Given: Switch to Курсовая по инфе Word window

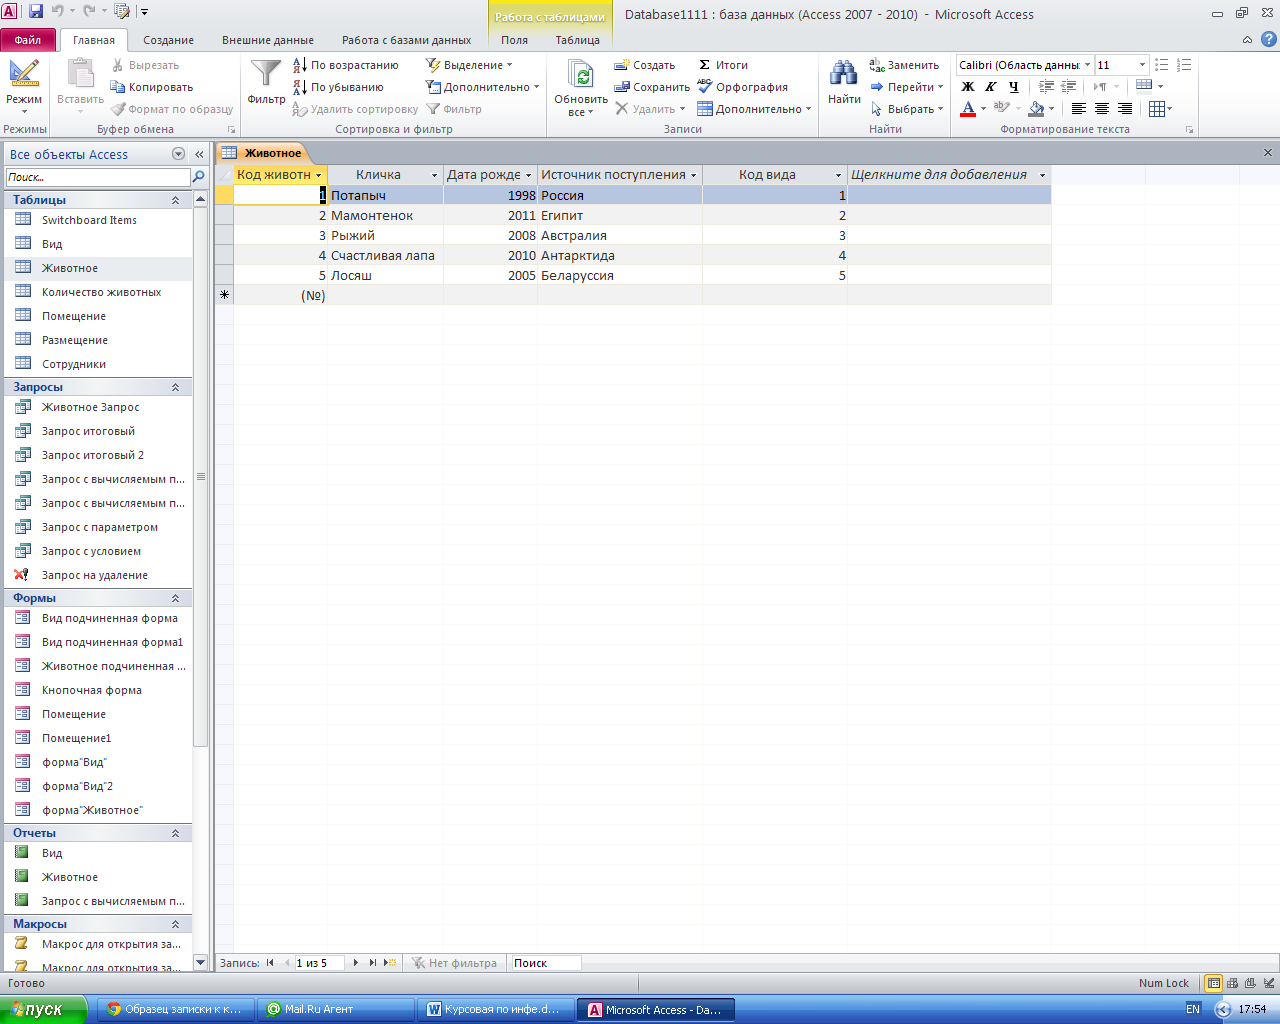Looking at the screenshot, I should 495,1009.
